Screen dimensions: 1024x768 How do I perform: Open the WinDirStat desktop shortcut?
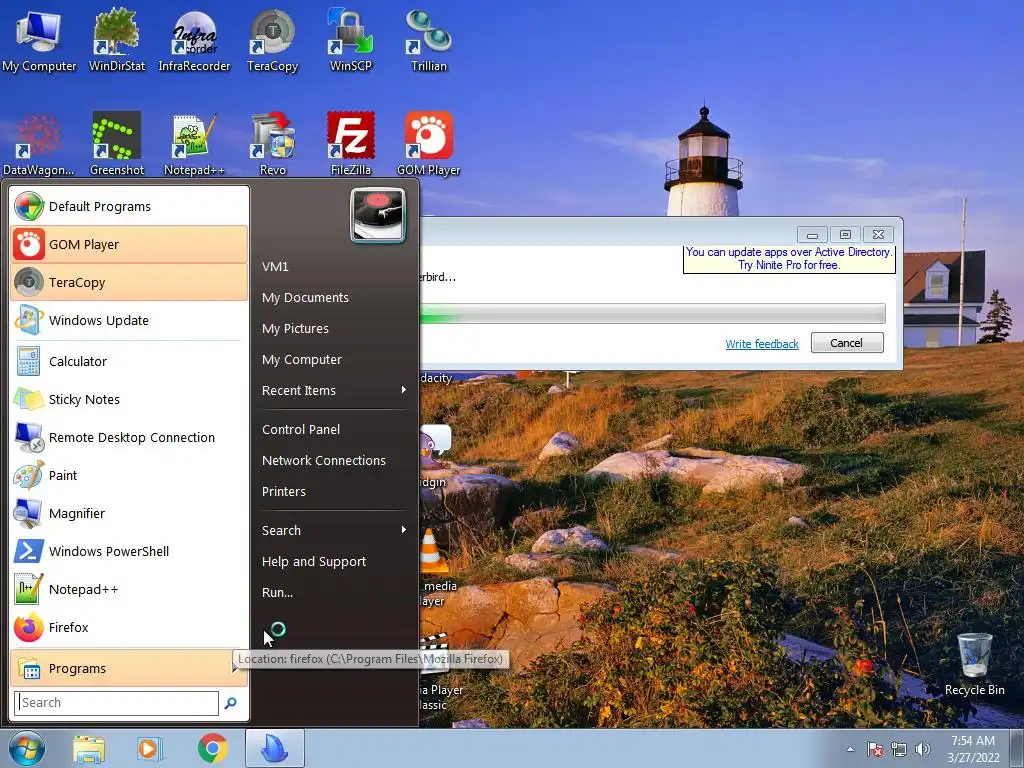coord(117,39)
